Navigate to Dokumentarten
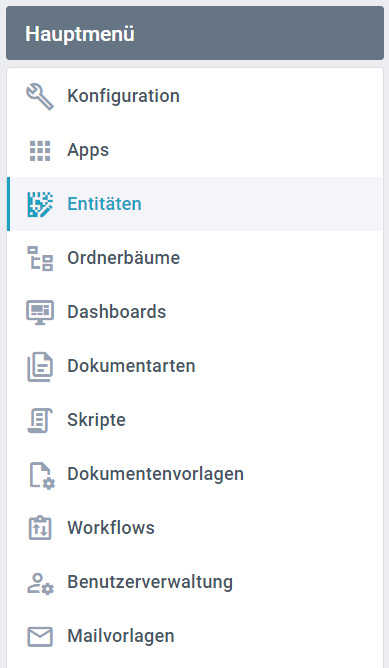The height and width of the screenshot is (668, 389). 195,366
